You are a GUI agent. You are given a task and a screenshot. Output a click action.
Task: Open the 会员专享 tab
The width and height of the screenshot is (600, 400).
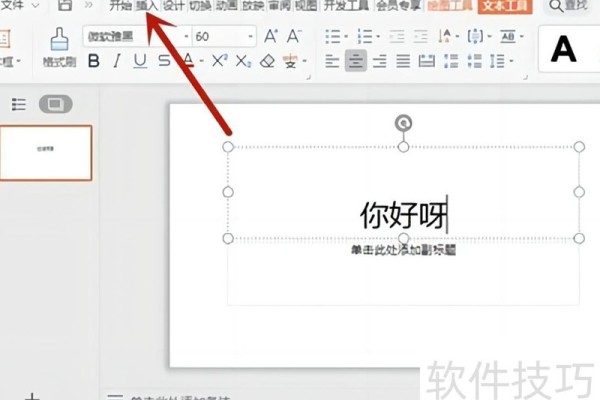pyautogui.click(x=398, y=5)
